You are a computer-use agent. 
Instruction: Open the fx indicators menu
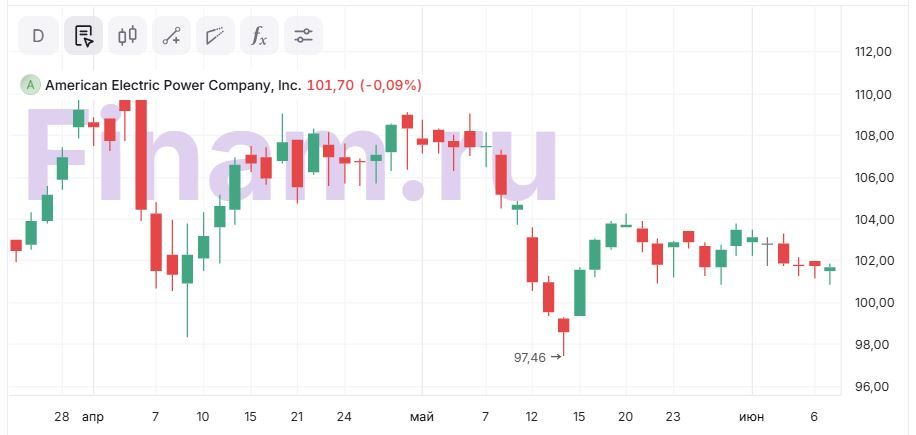click(259, 36)
